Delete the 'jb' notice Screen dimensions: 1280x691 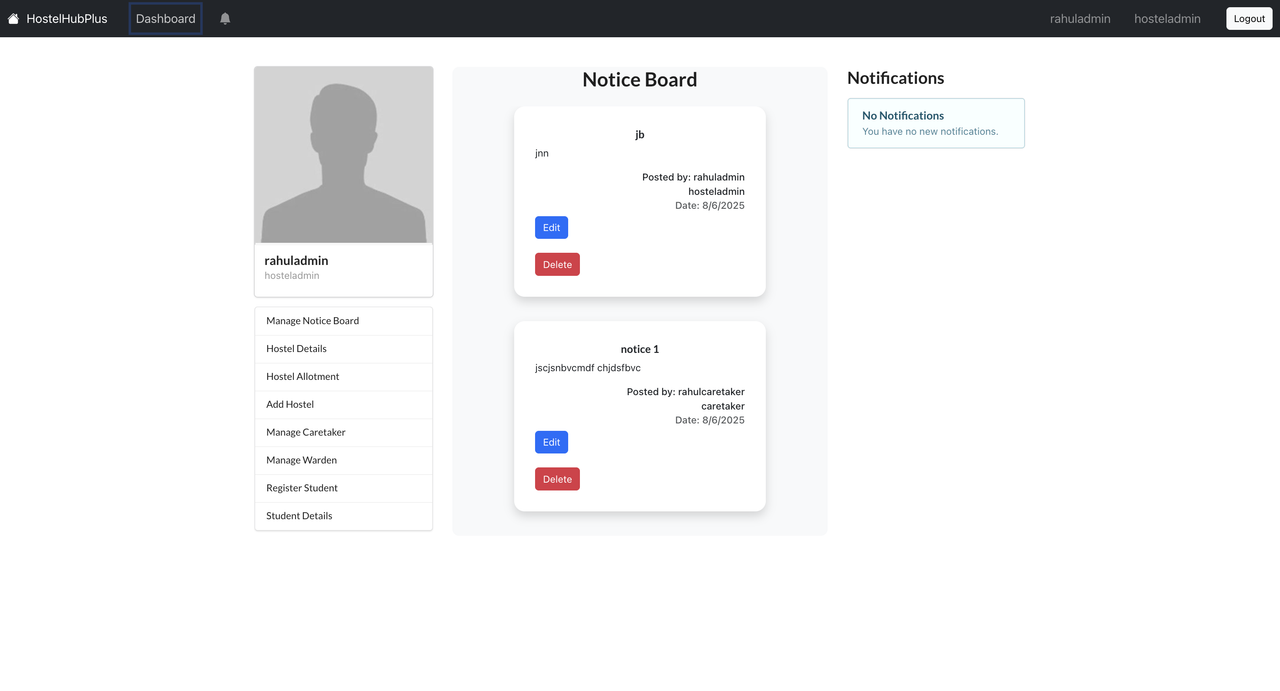pyautogui.click(x=557, y=265)
